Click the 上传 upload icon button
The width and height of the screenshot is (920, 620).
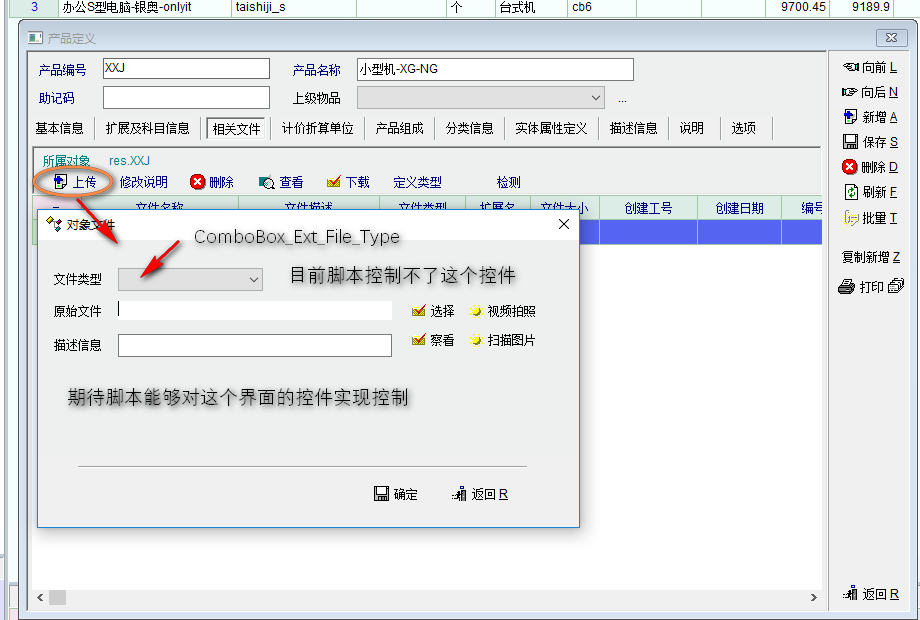60,182
